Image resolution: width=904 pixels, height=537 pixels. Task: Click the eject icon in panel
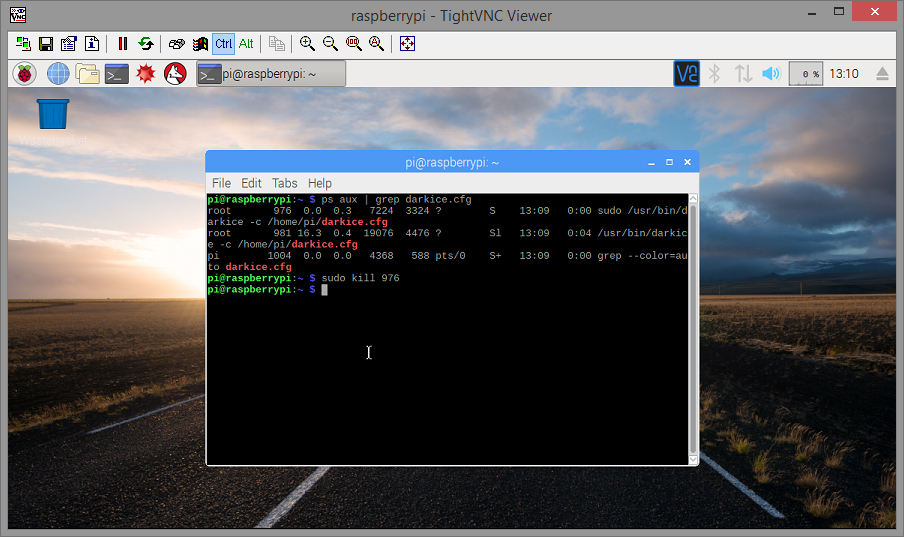pos(882,74)
